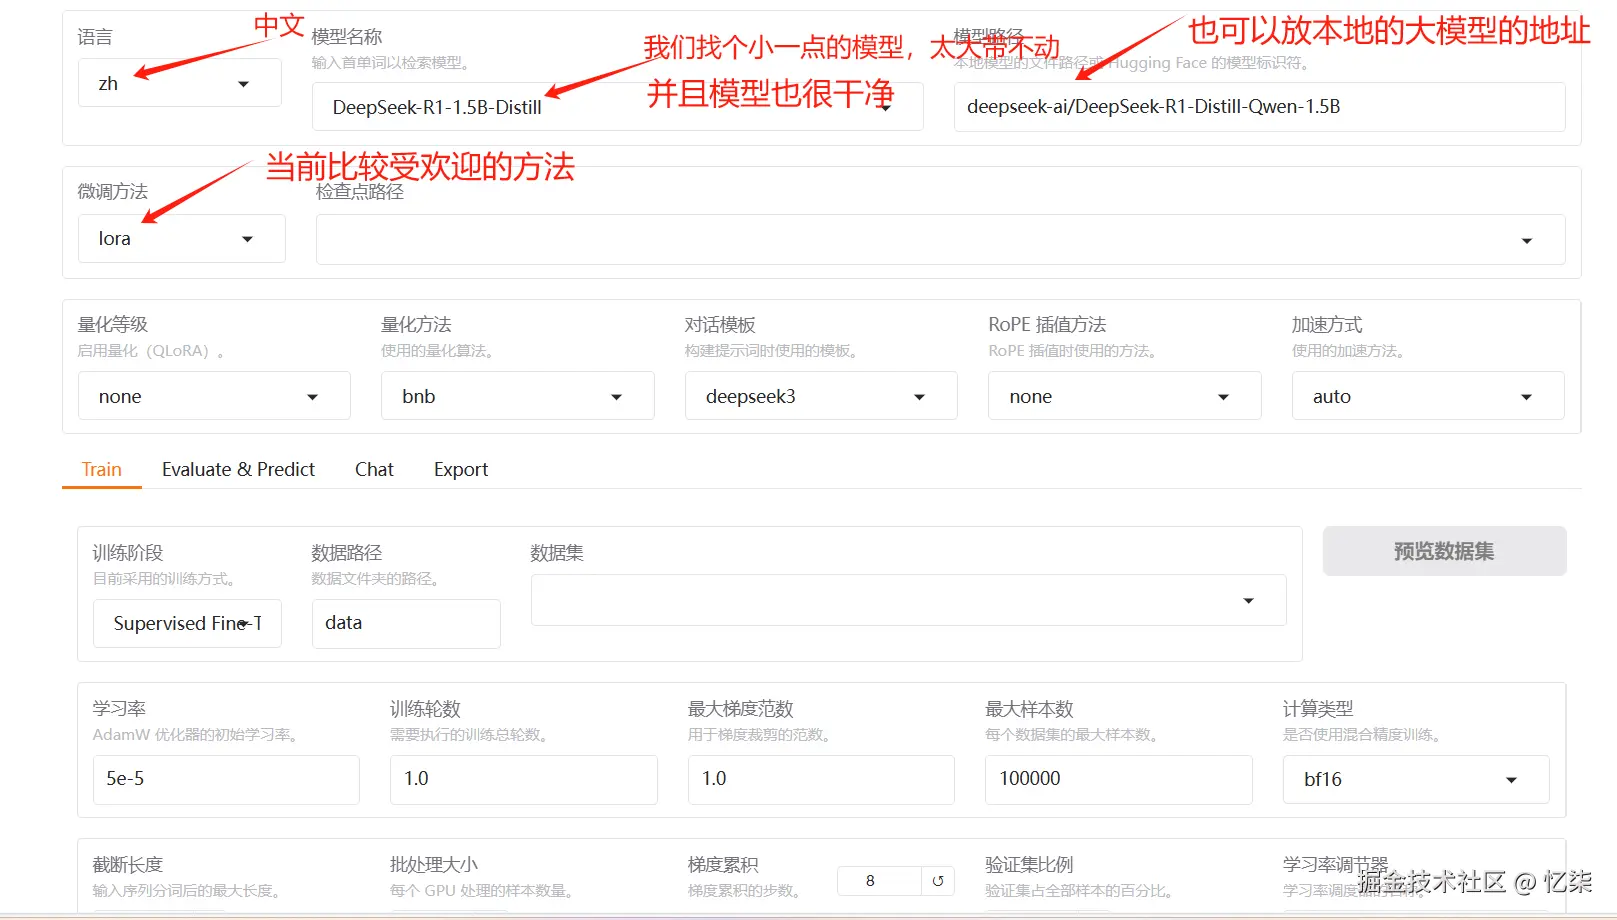Viewport: 1617px width, 920px height.
Task: Click the 最大样本数 100000 input field
Action: pyautogui.click(x=1119, y=779)
